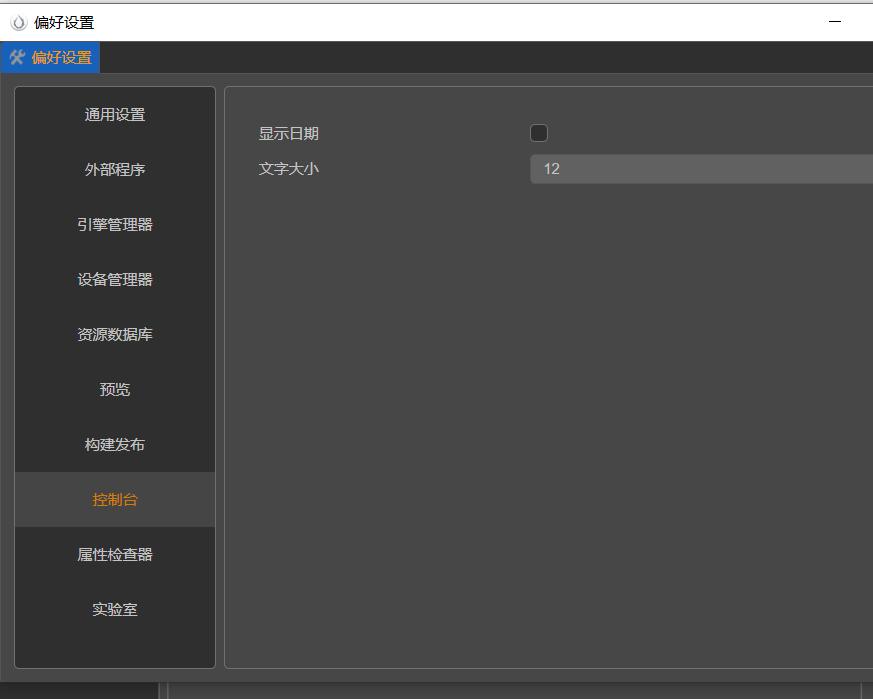Click the 偏好设置 window title

[63, 21]
